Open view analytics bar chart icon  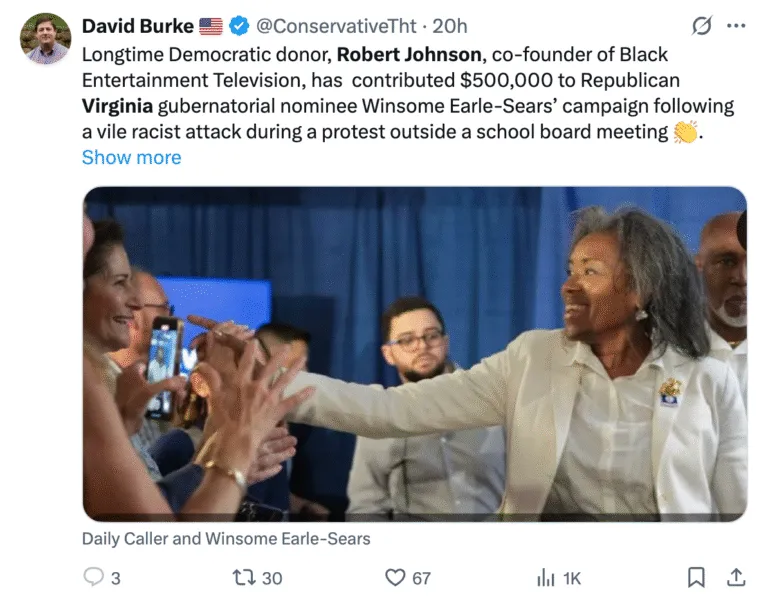pyautogui.click(x=546, y=577)
